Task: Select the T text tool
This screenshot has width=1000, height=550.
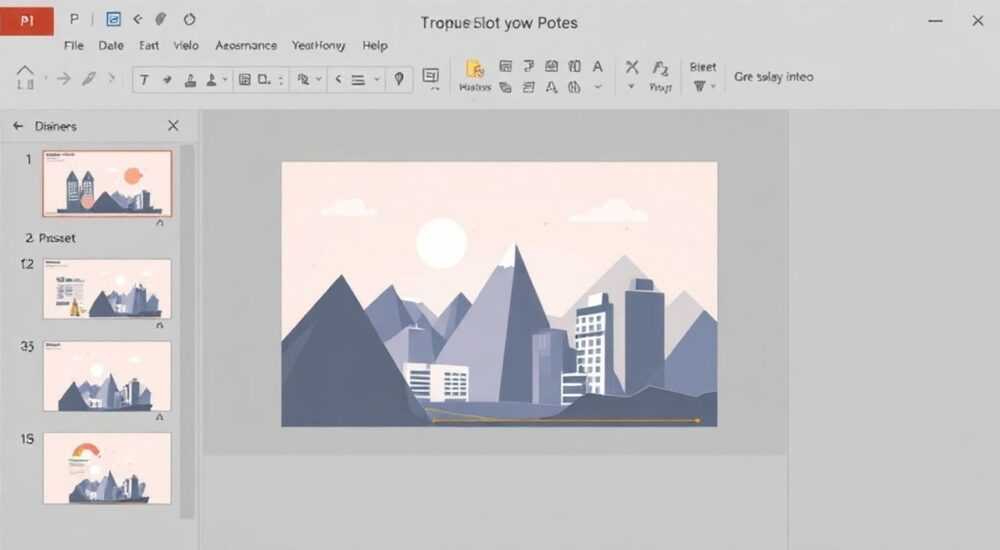Action: point(144,80)
